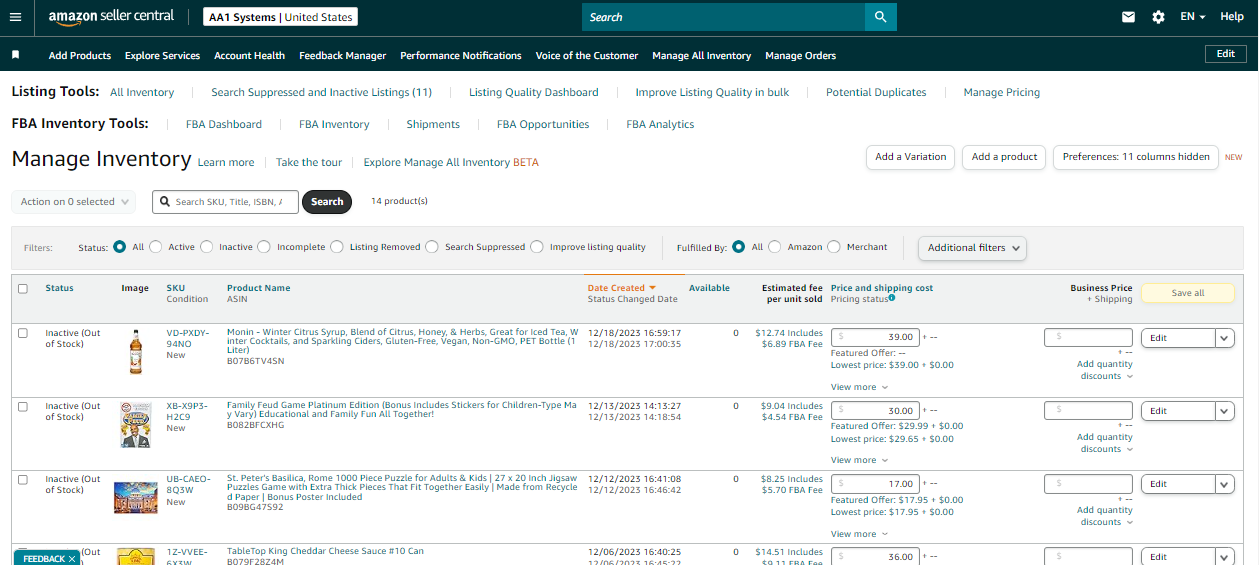Expand View more for Family Feud
The image size is (1259, 565).
pos(859,460)
